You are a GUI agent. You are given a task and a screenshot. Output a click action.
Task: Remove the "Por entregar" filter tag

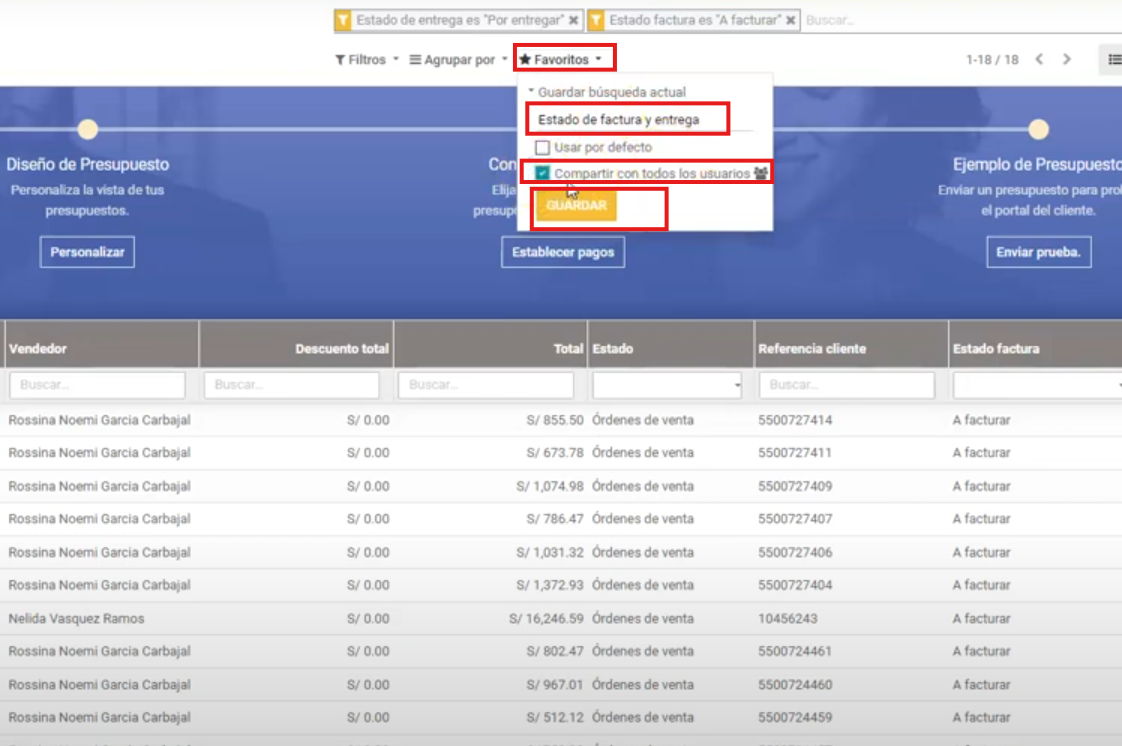pos(573,20)
